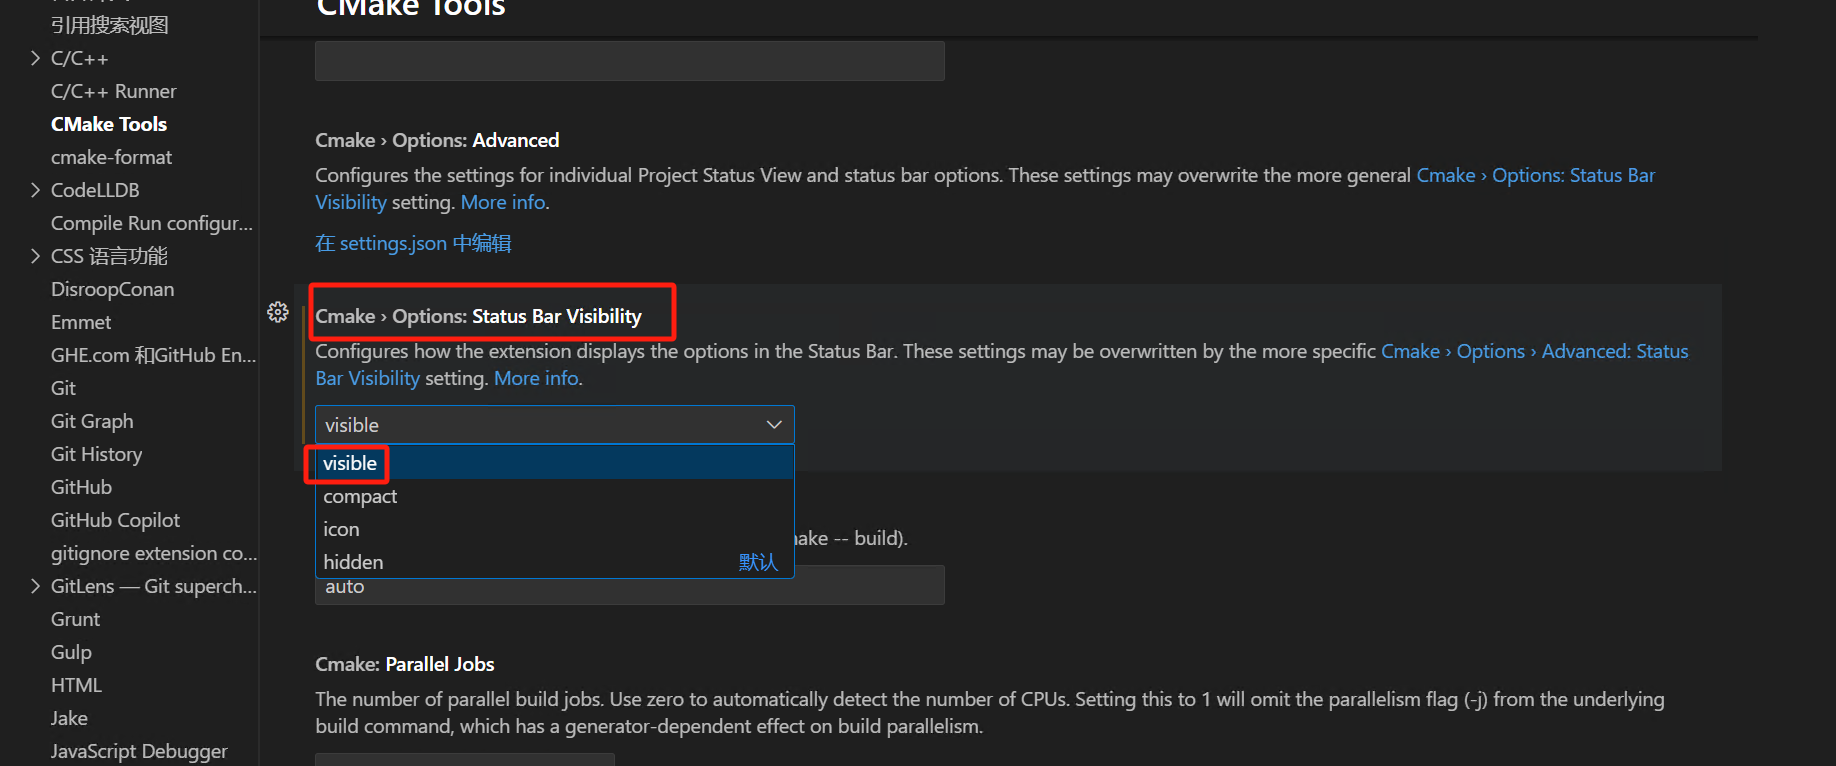Select GitHub Copilot in settings tree
This screenshot has width=1836, height=766.
(116, 520)
